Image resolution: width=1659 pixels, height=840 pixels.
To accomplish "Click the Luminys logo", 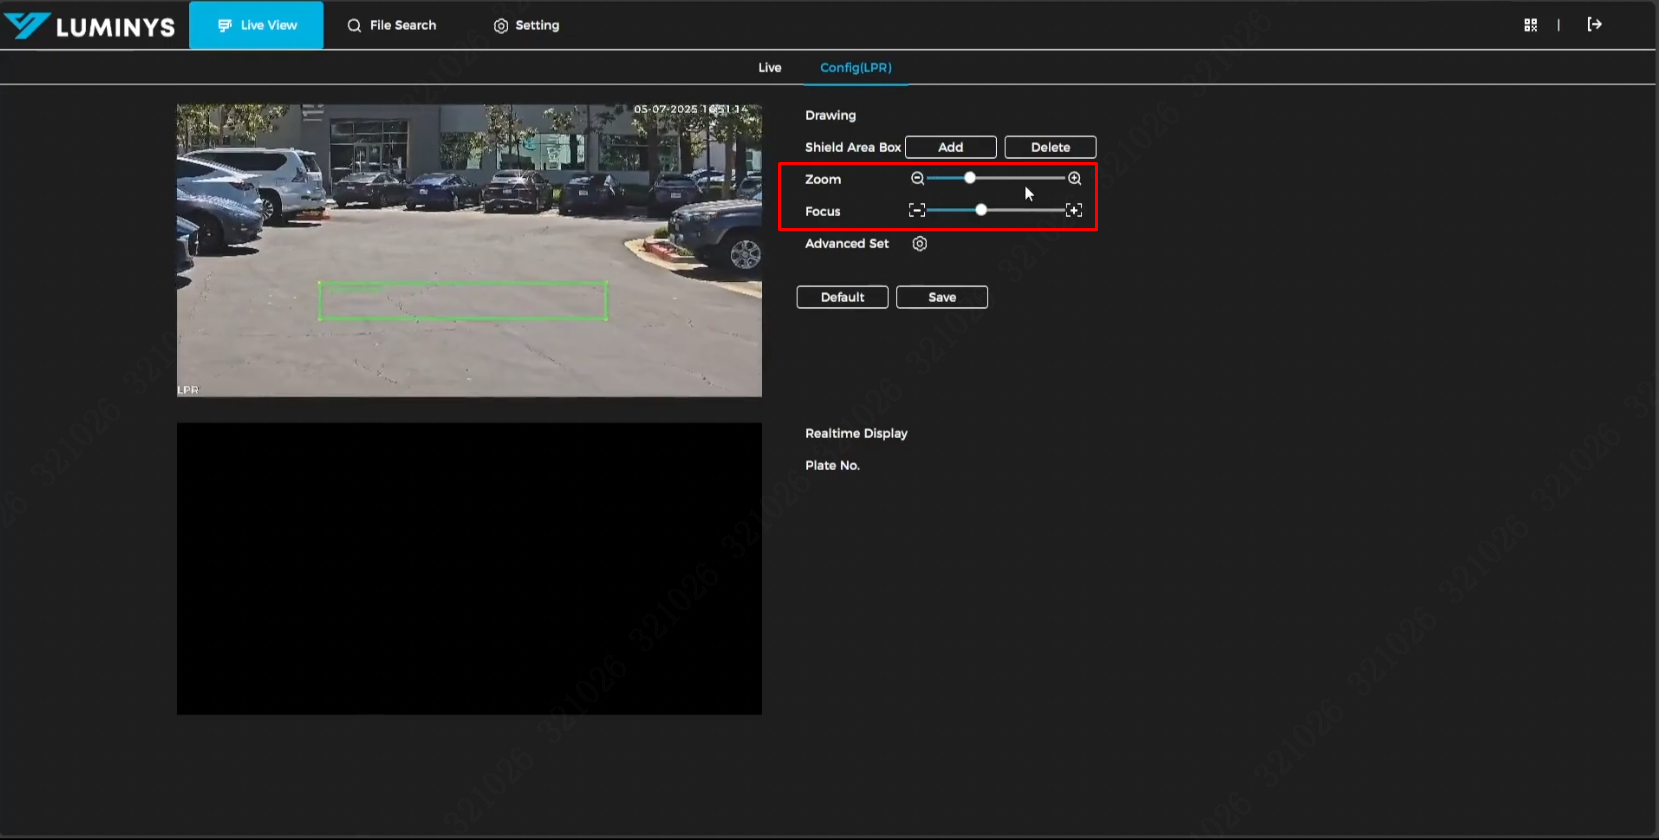I will pos(90,26).
